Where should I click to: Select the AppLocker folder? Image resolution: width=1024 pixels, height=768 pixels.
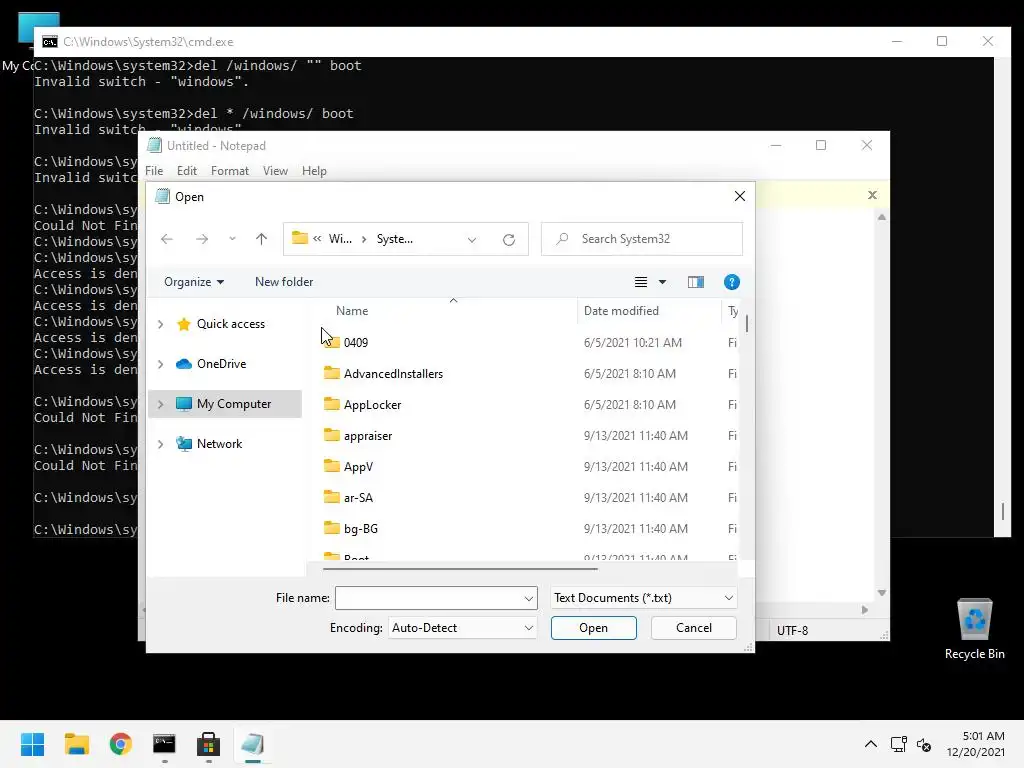[372, 405]
